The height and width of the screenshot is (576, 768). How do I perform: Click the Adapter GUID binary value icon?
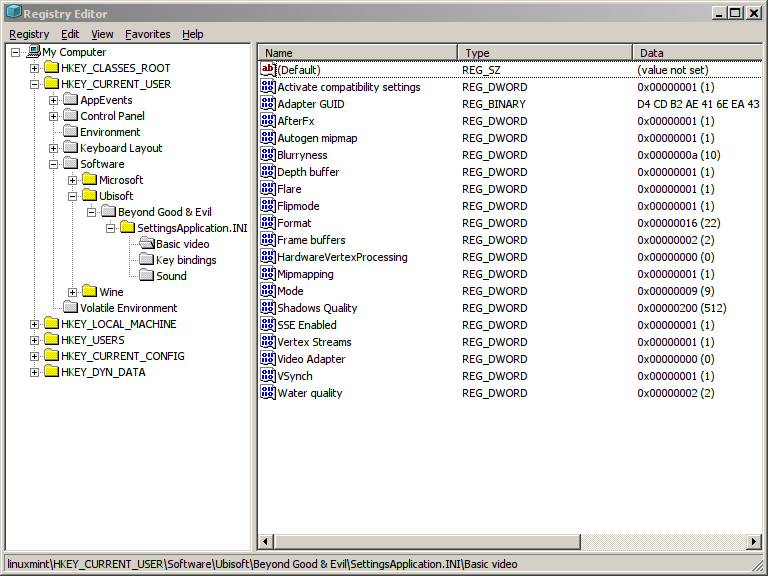click(x=268, y=104)
